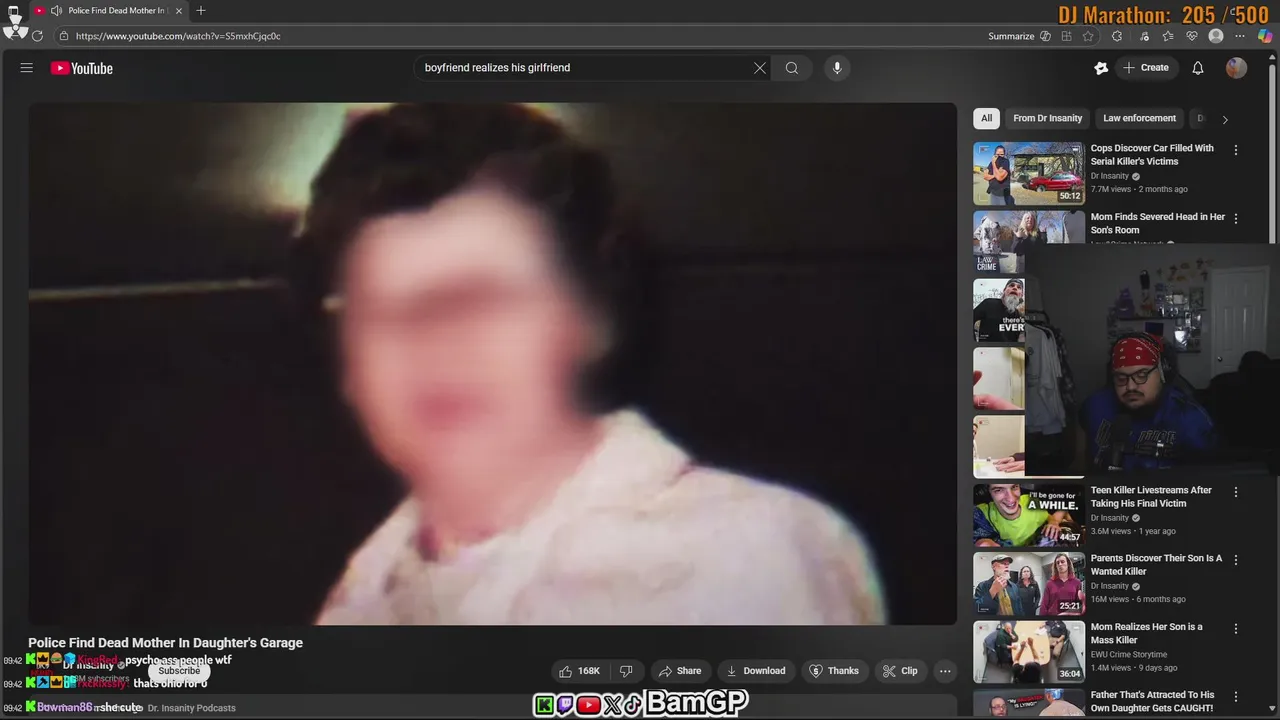Click the Share button
The height and width of the screenshot is (720, 1280).
tap(680, 671)
